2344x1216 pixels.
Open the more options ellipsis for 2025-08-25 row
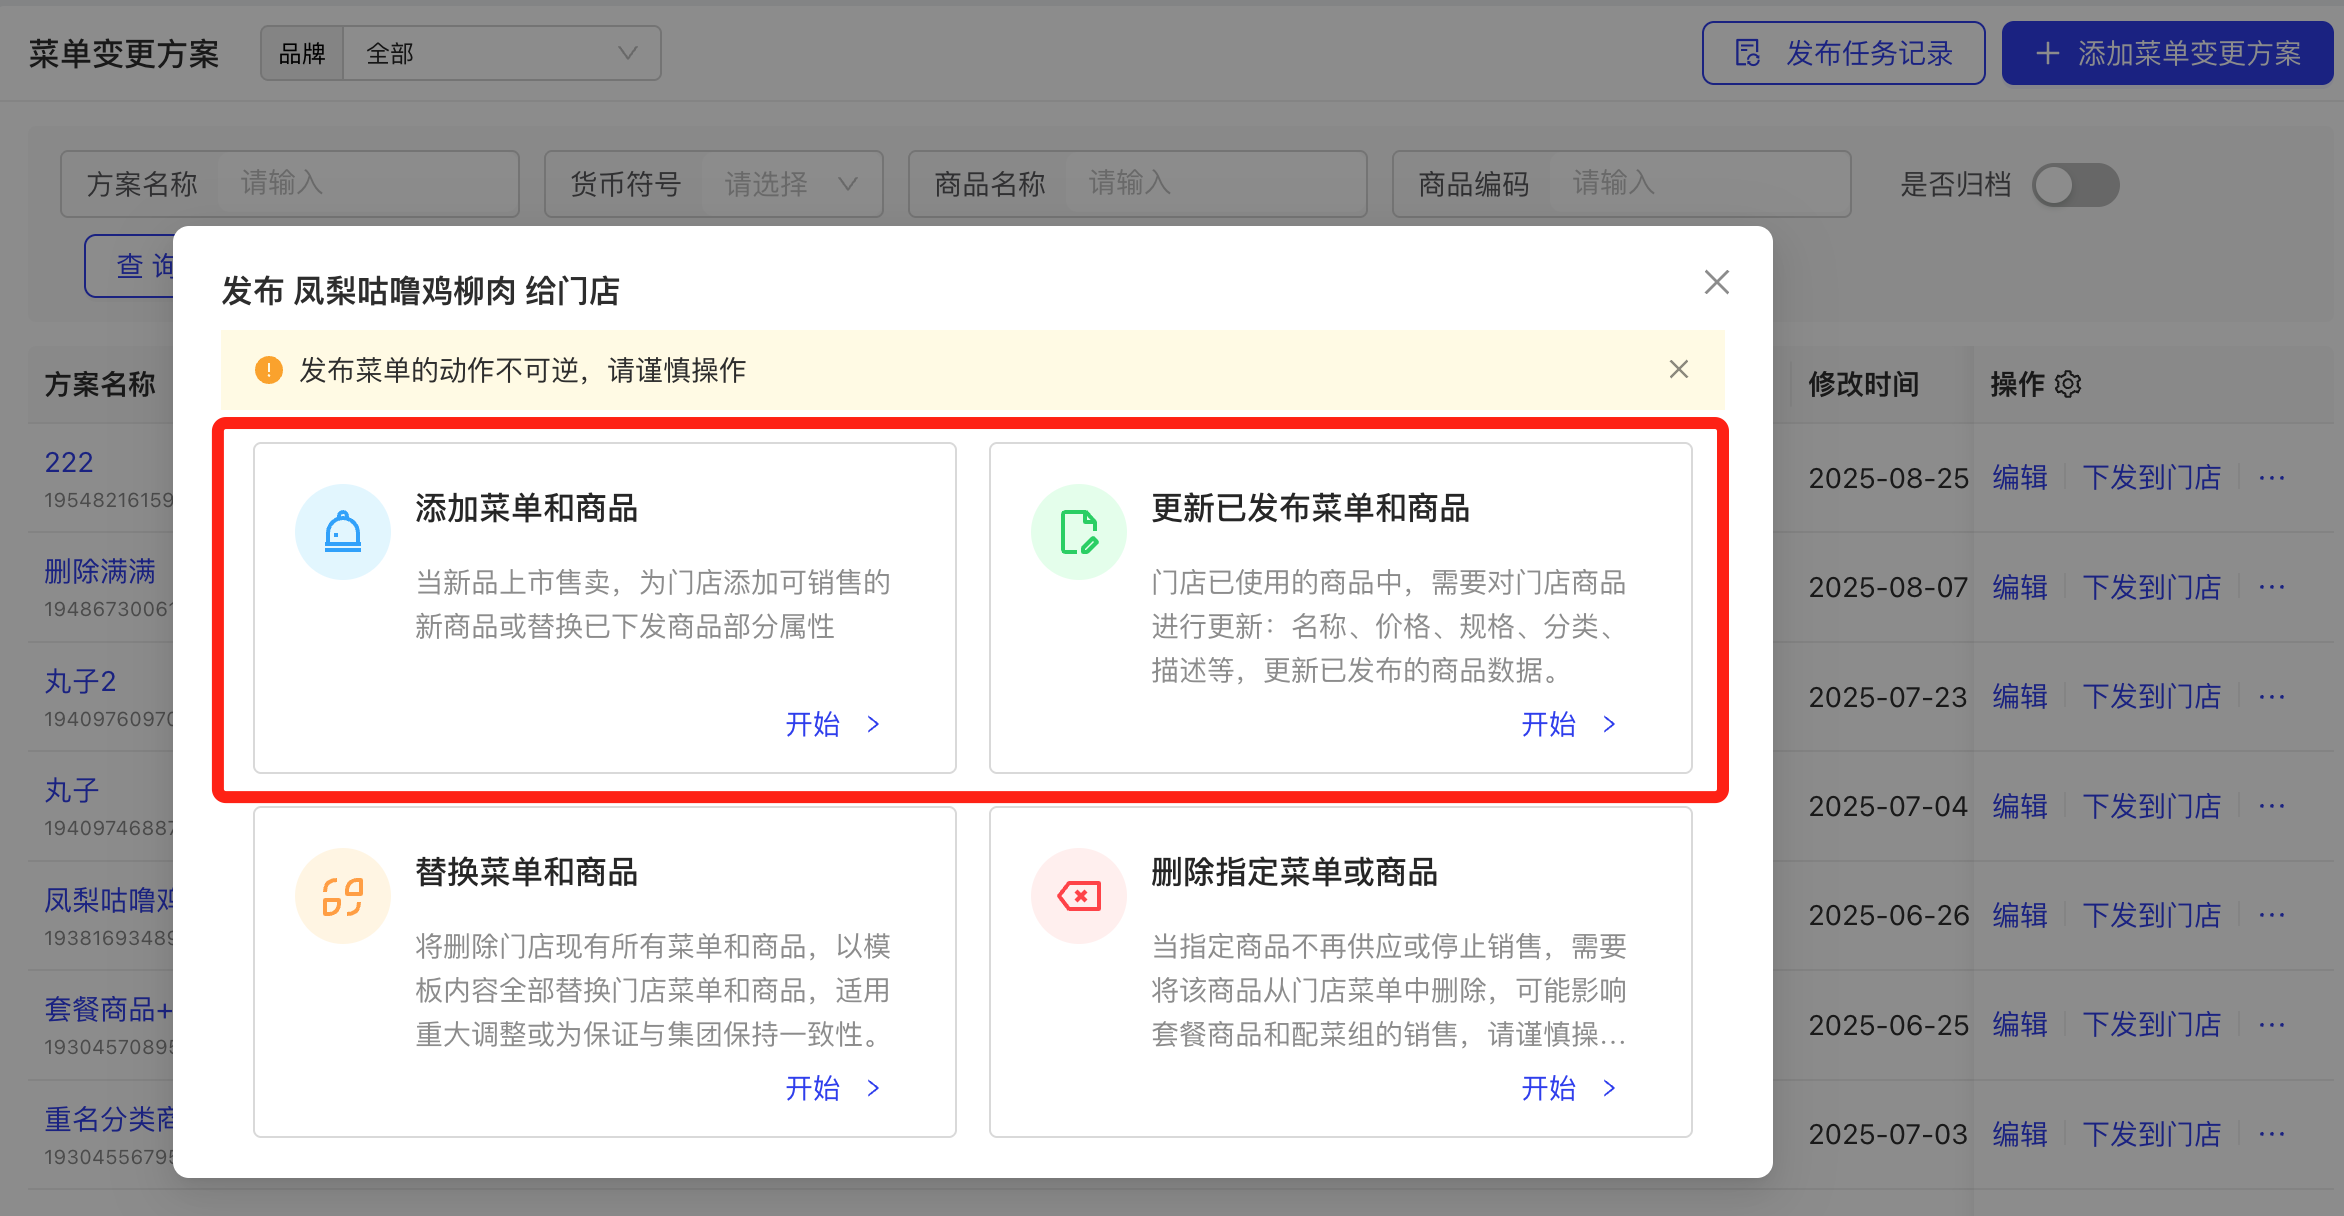click(2271, 478)
